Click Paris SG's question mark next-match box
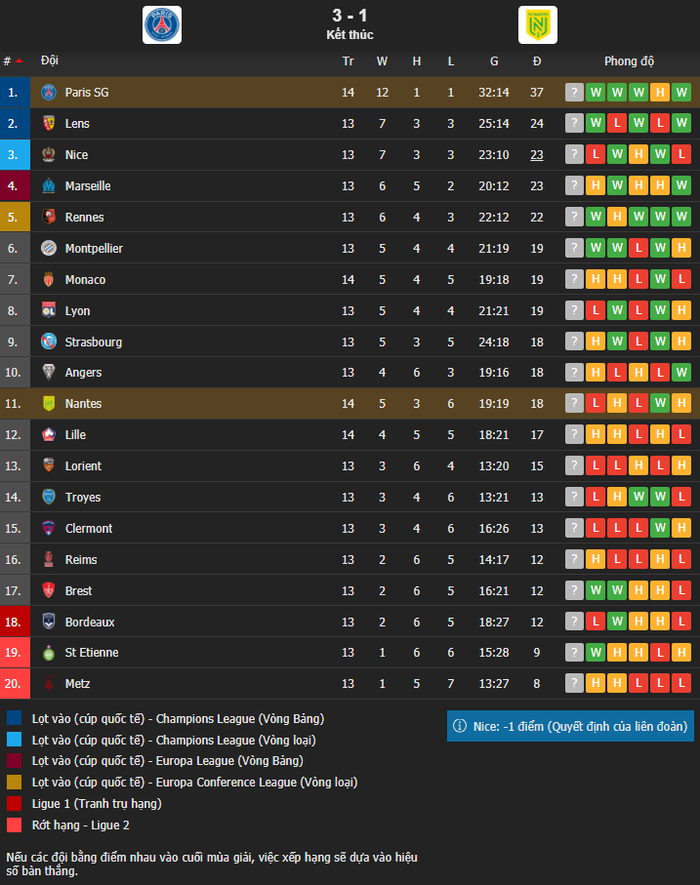The height and width of the screenshot is (885, 700). (574, 92)
